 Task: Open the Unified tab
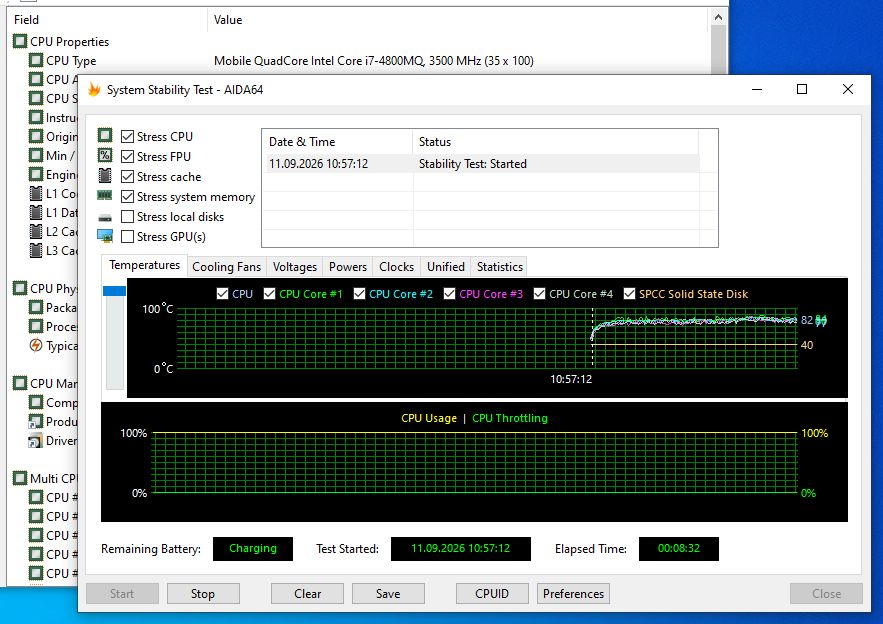click(445, 267)
